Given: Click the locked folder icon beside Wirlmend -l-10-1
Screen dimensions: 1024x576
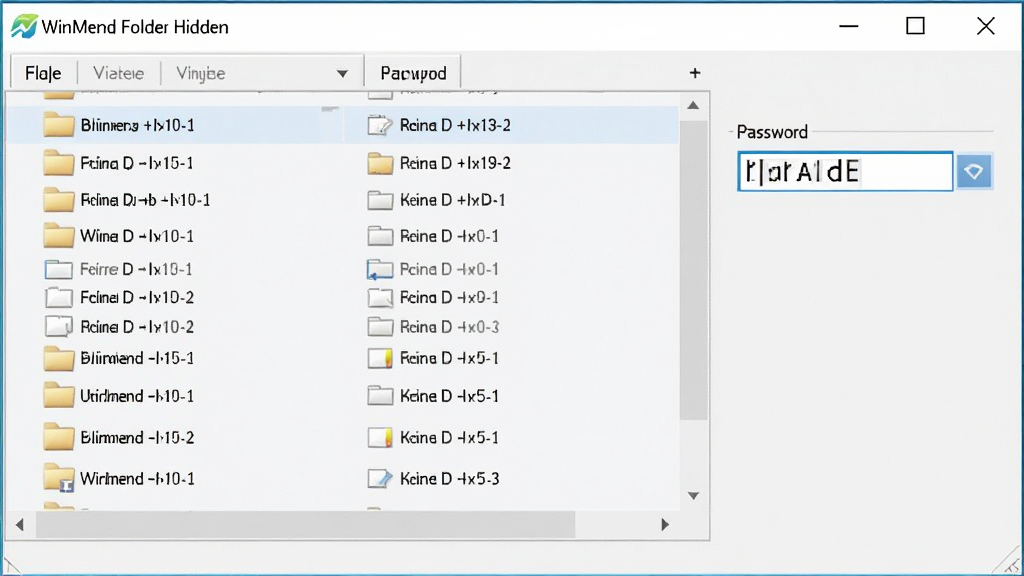Looking at the screenshot, I should coord(59,479).
